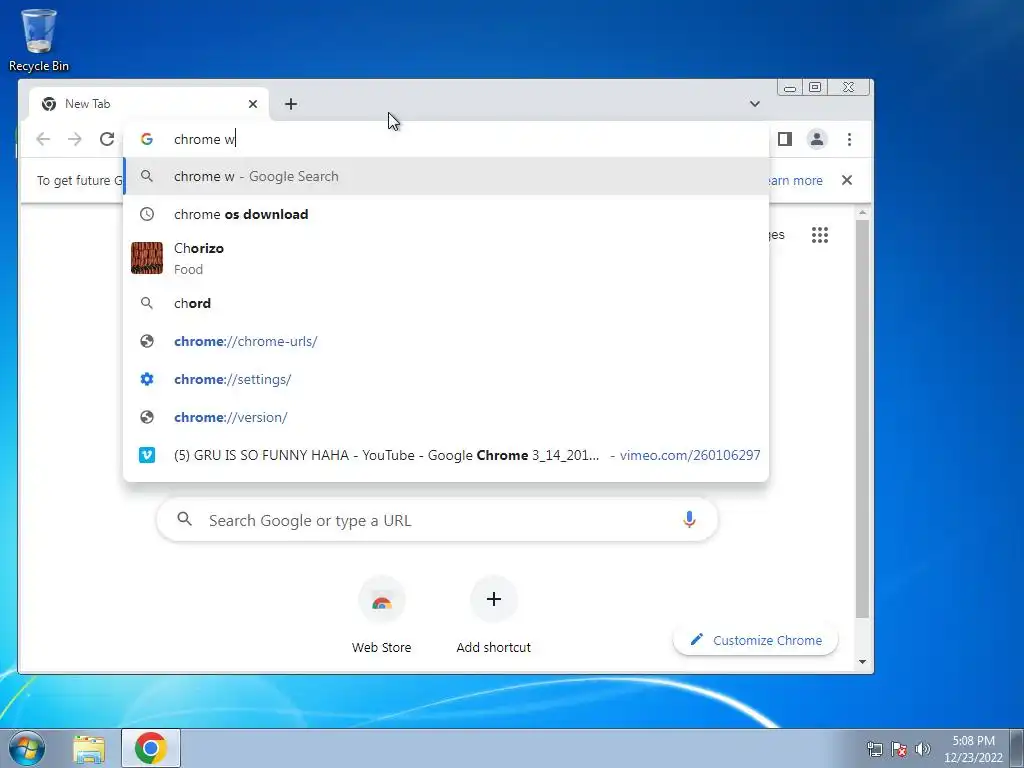Click the page scrollbar up arrow
Image resolution: width=1024 pixels, height=768 pixels.
click(862, 212)
